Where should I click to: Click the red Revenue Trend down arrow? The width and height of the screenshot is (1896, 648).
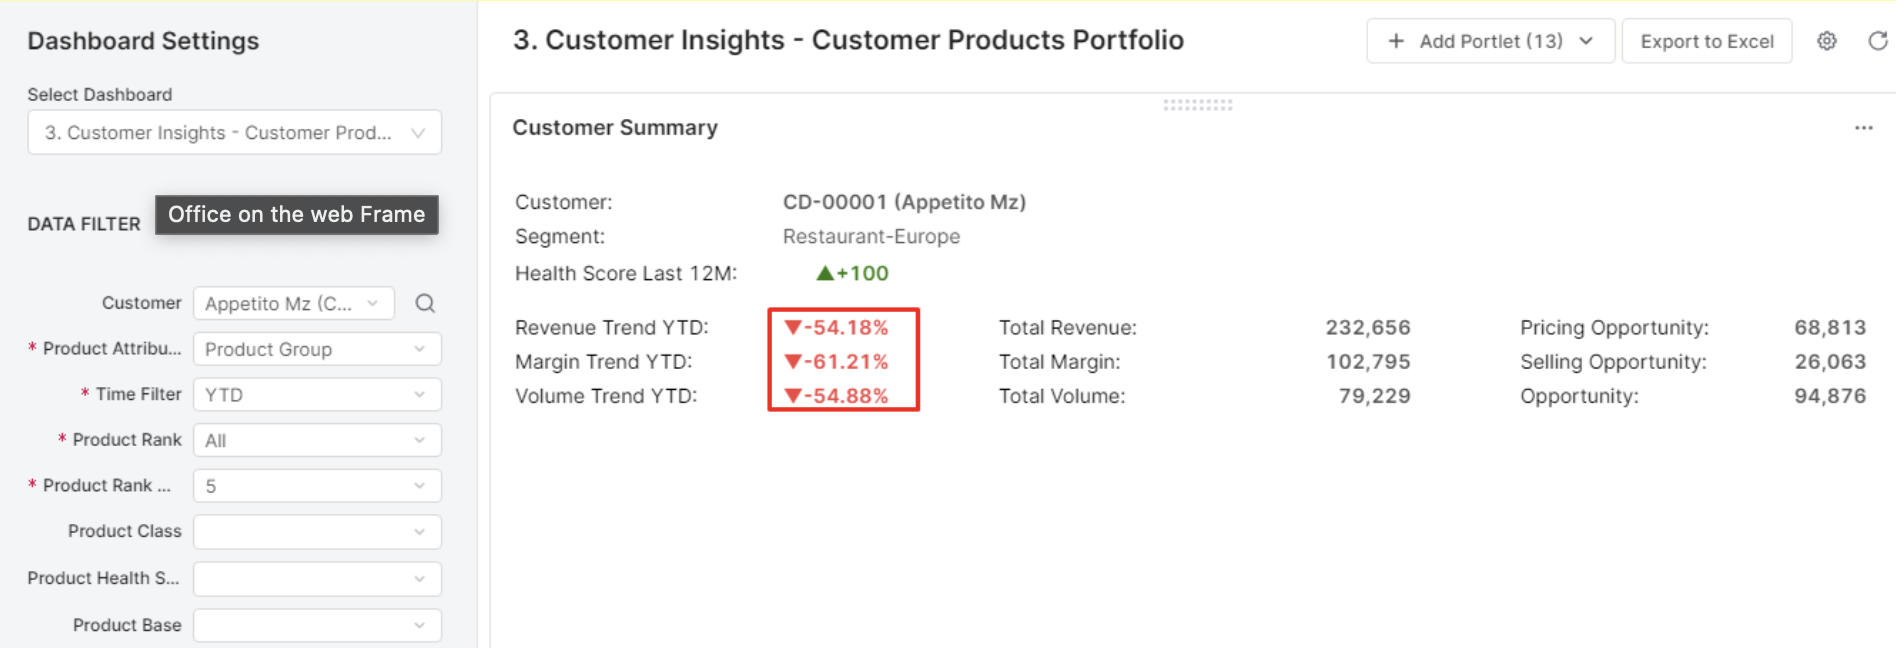pos(793,327)
